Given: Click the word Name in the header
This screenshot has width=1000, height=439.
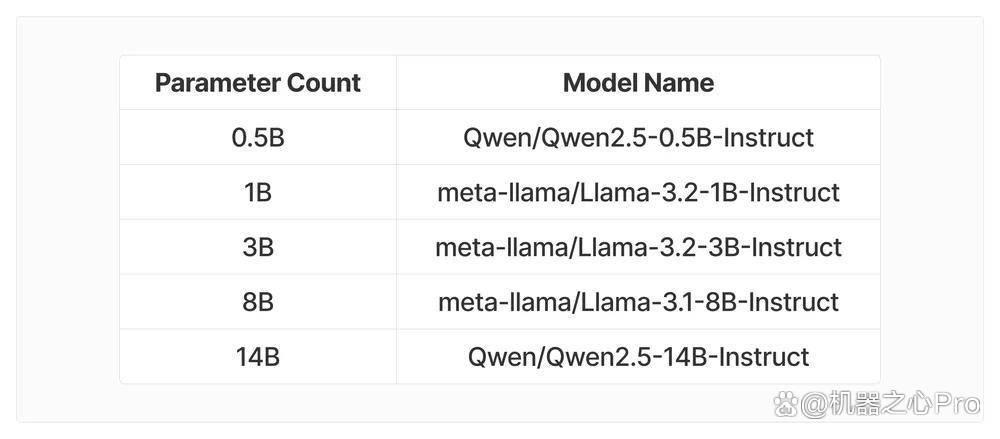Looking at the screenshot, I should click(679, 82).
